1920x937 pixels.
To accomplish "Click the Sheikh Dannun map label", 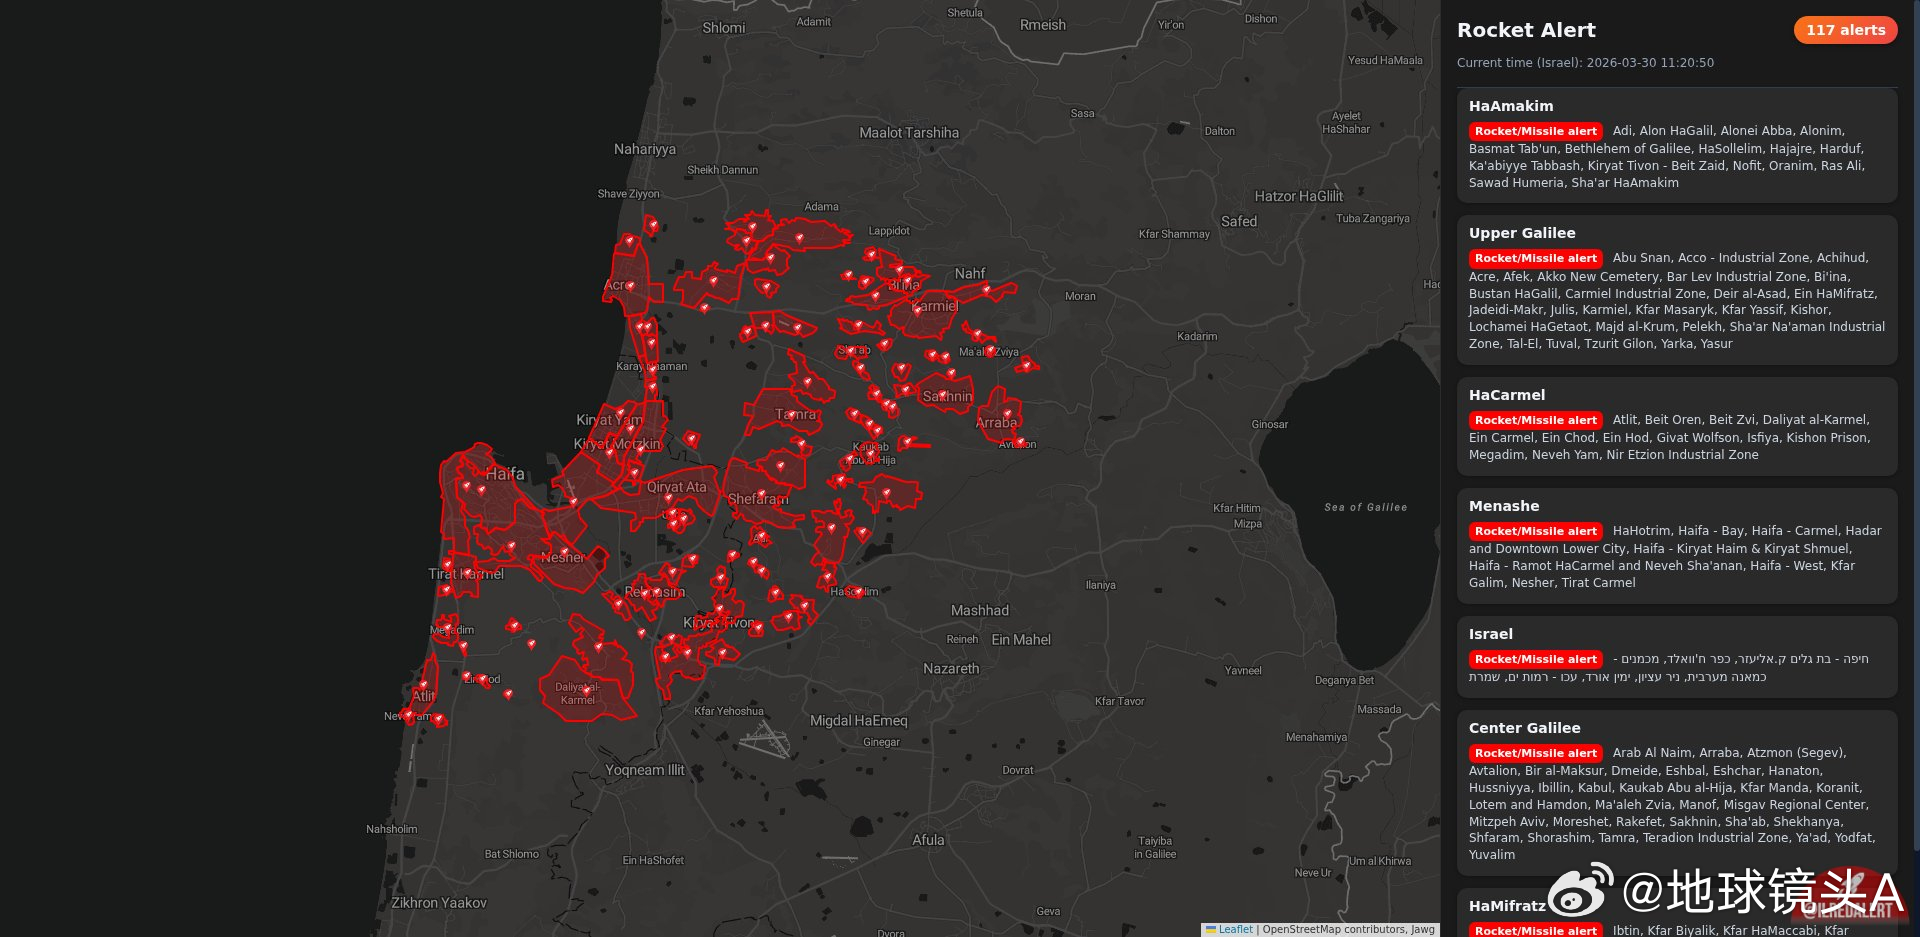I will pyautogui.click(x=723, y=170).
